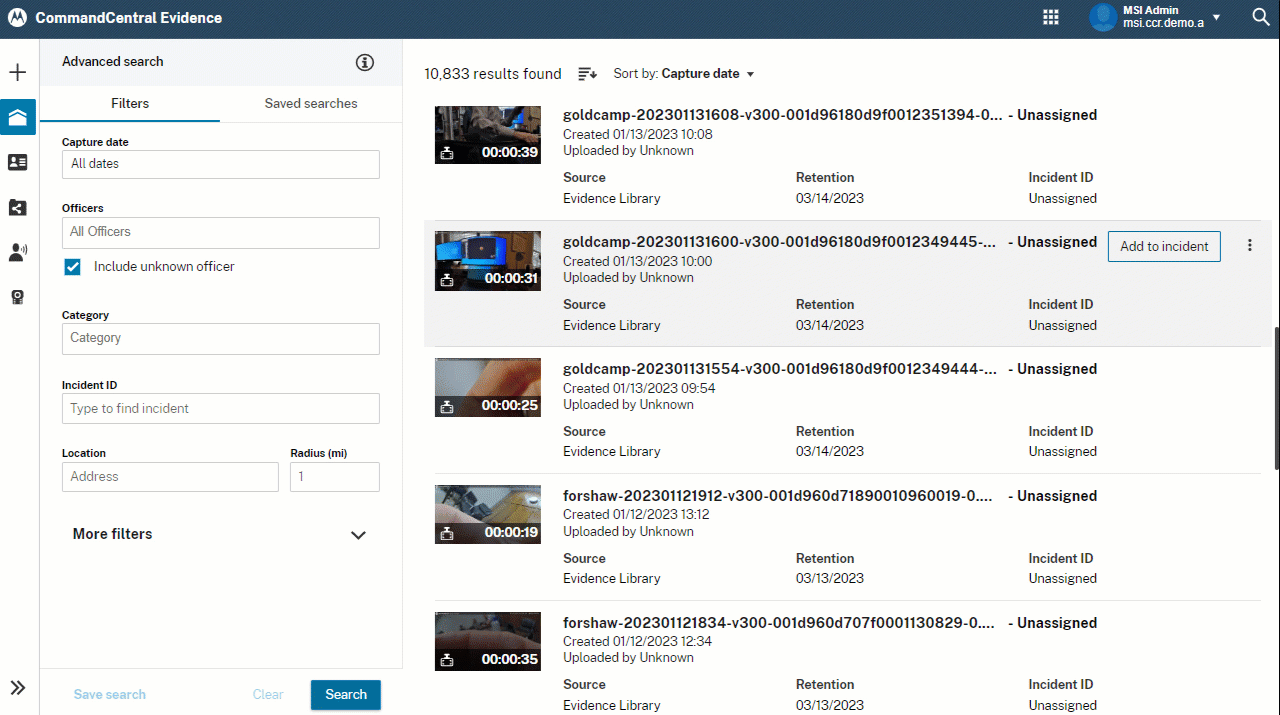Viewport: 1280px width, 715px height.
Task: Expand the More filters section
Action: point(358,535)
